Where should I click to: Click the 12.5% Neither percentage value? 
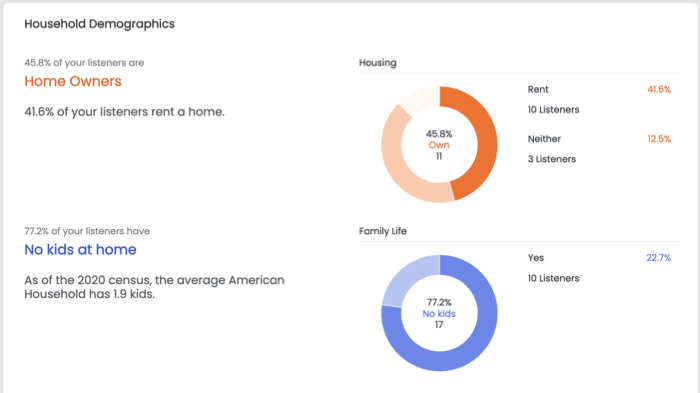(x=659, y=139)
